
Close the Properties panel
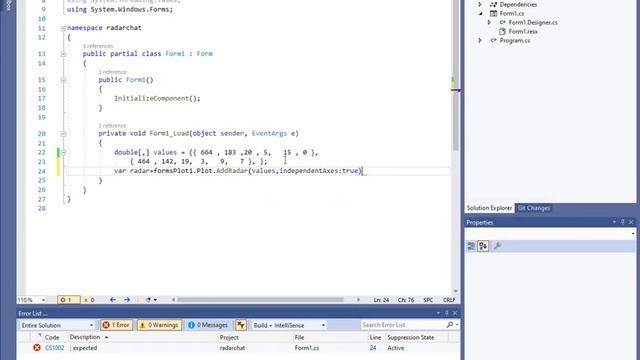pos(631,222)
